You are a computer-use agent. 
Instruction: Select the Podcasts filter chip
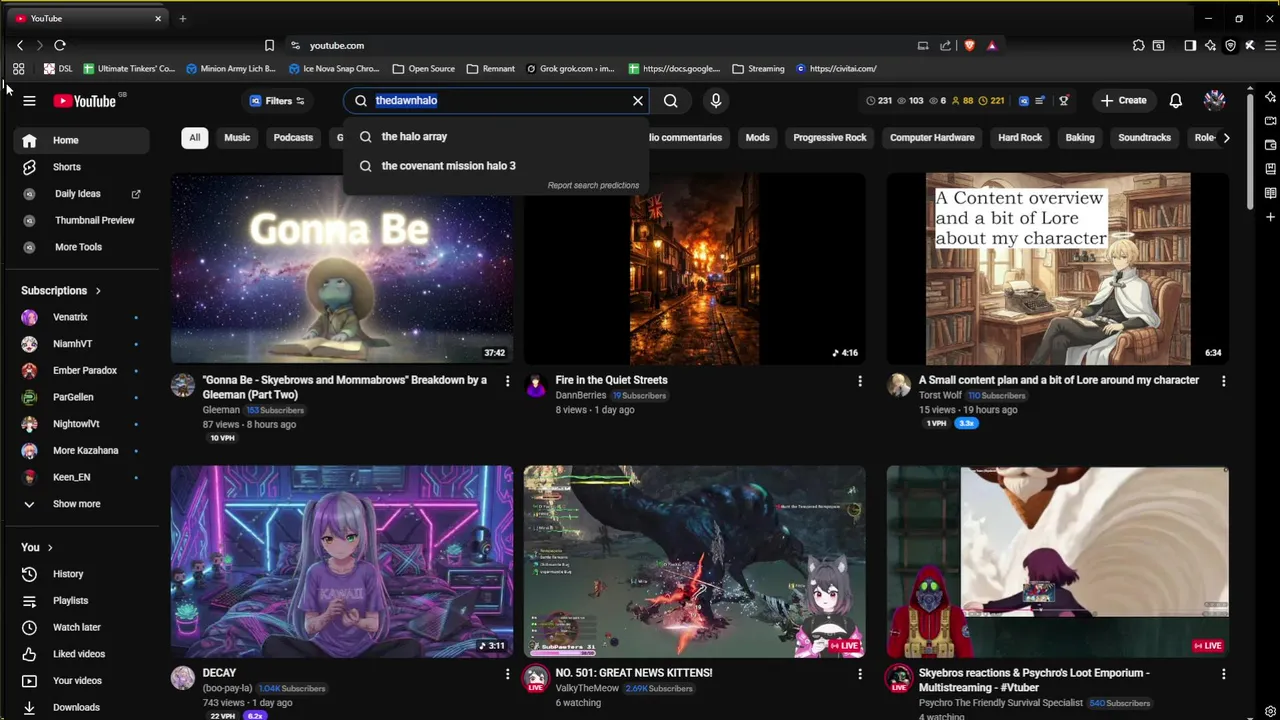pos(293,138)
